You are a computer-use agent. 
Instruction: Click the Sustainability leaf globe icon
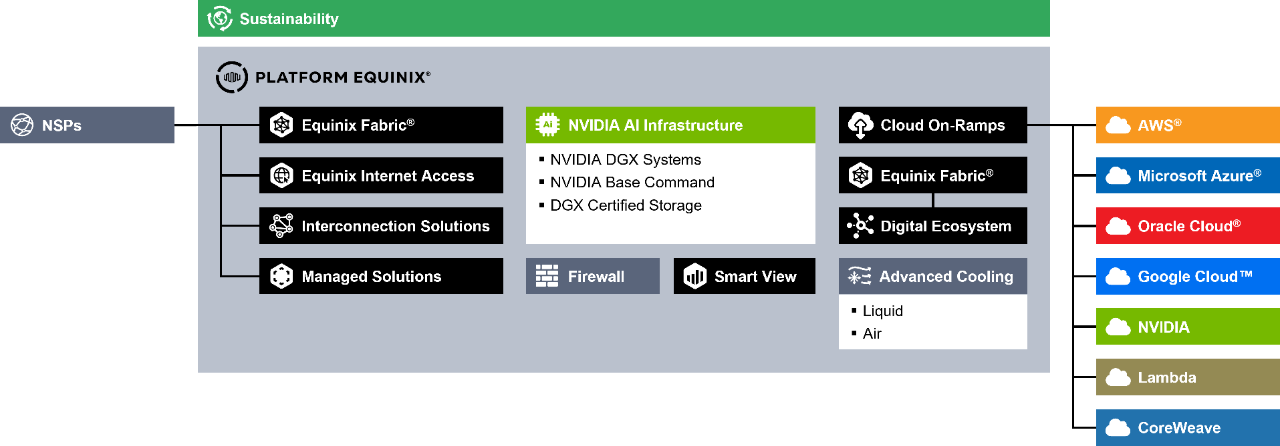(220, 18)
